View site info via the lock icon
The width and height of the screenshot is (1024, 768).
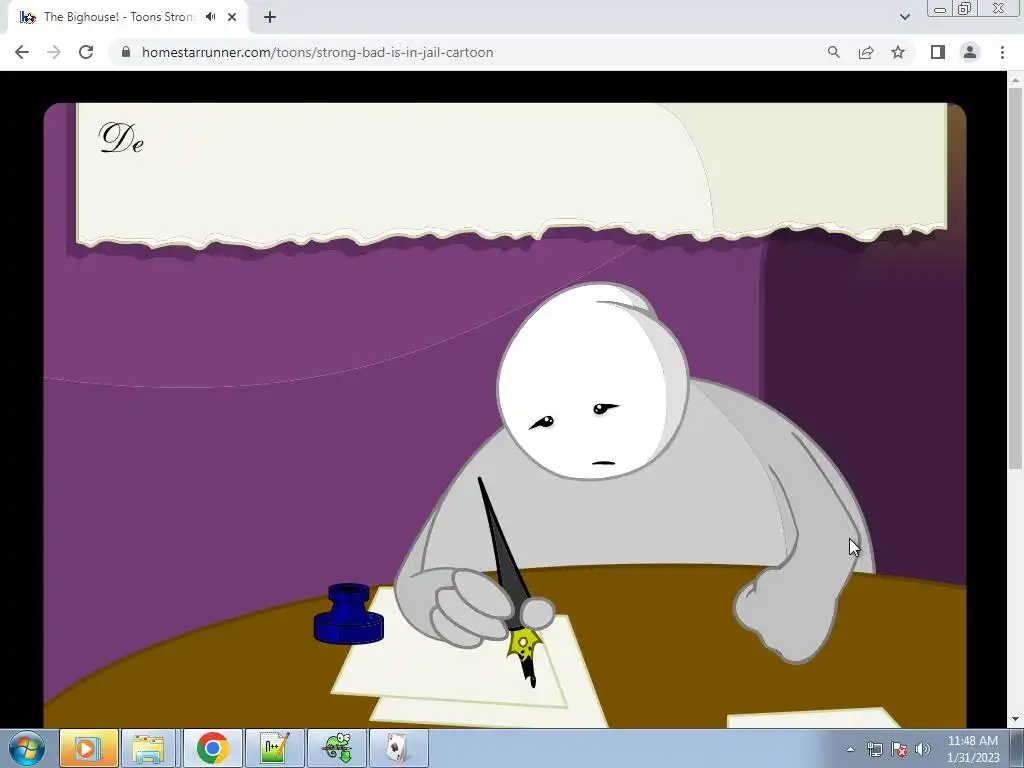click(x=126, y=52)
